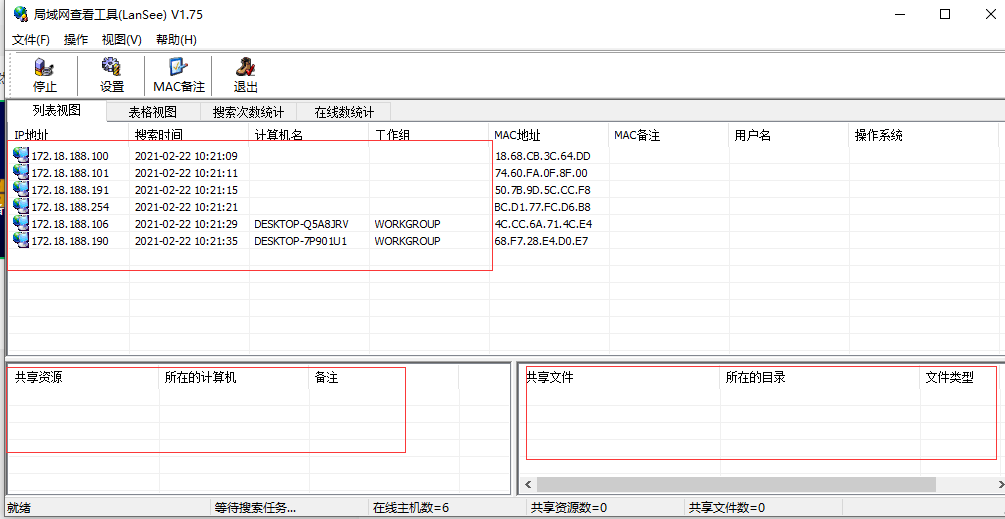Sort by the 搜索时间 column header
This screenshot has height=519, width=1005.
(x=158, y=135)
